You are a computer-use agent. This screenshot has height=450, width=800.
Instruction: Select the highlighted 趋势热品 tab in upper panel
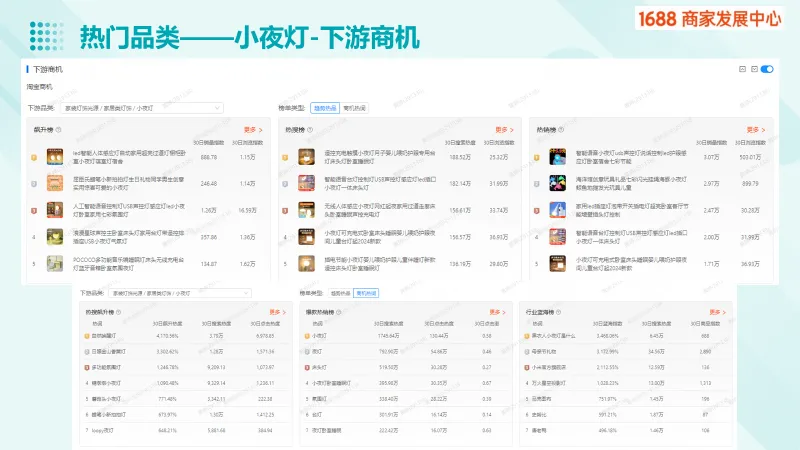tap(325, 107)
